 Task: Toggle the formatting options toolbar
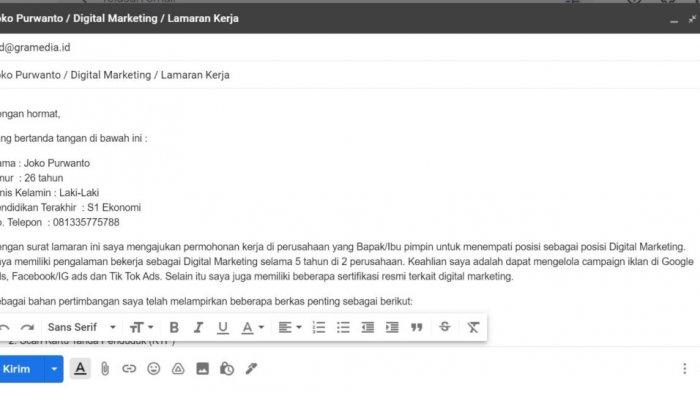pos(80,369)
